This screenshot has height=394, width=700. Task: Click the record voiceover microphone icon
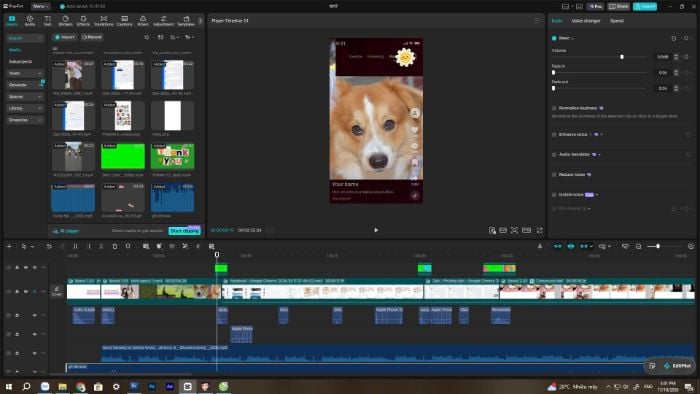[540, 246]
